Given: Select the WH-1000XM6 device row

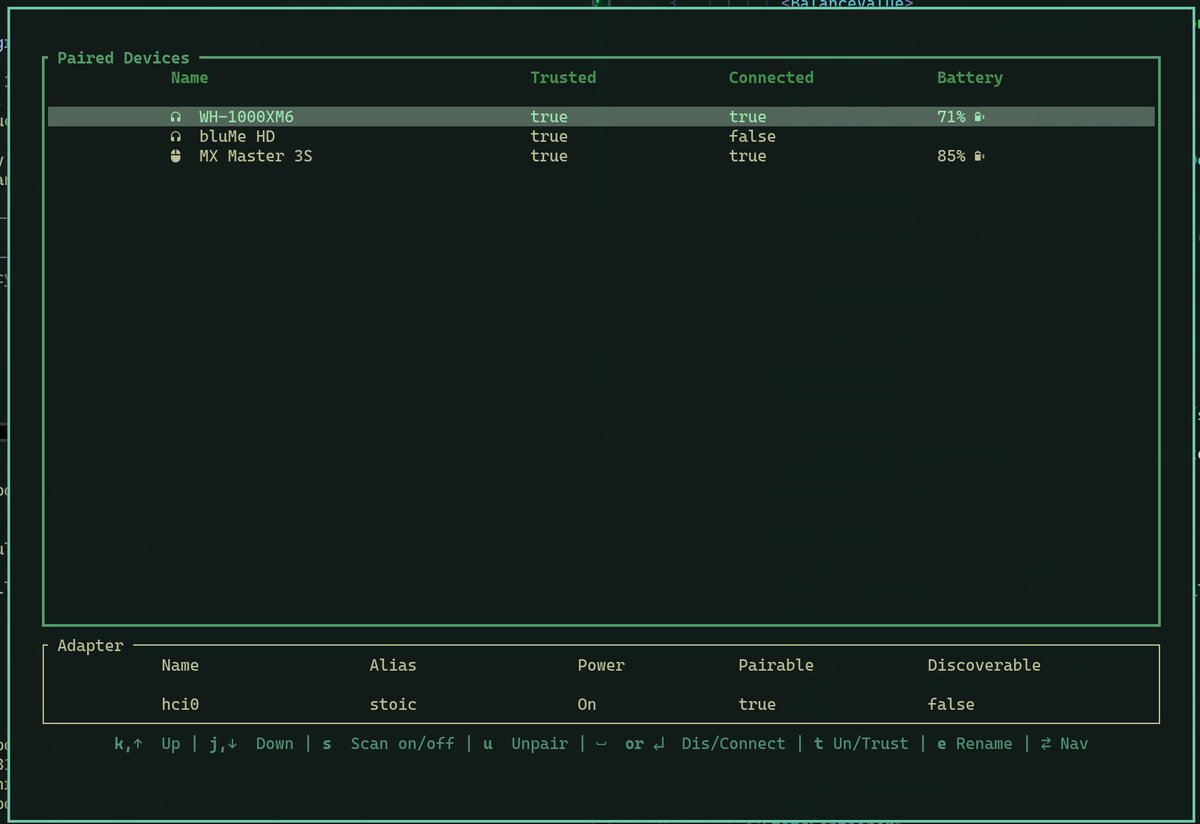Looking at the screenshot, I should click(x=601, y=117).
